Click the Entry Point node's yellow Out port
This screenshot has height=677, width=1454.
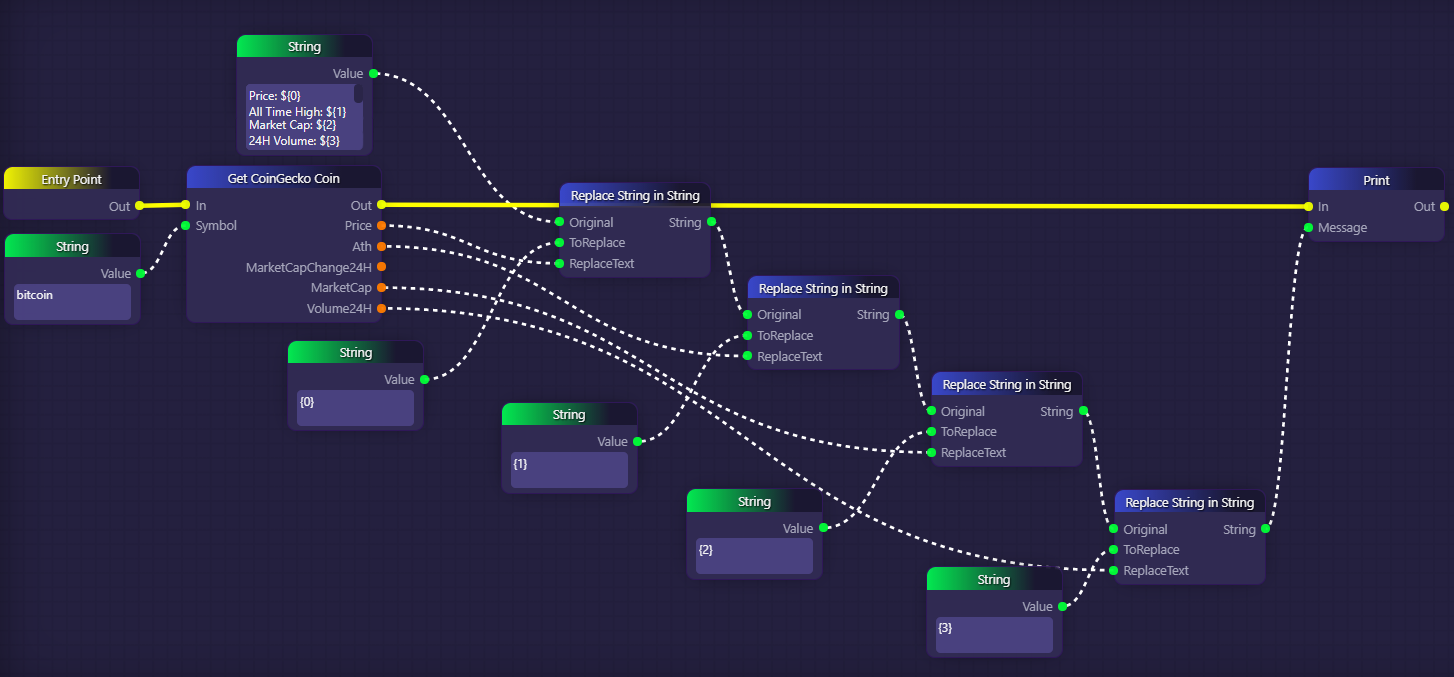coord(139,206)
